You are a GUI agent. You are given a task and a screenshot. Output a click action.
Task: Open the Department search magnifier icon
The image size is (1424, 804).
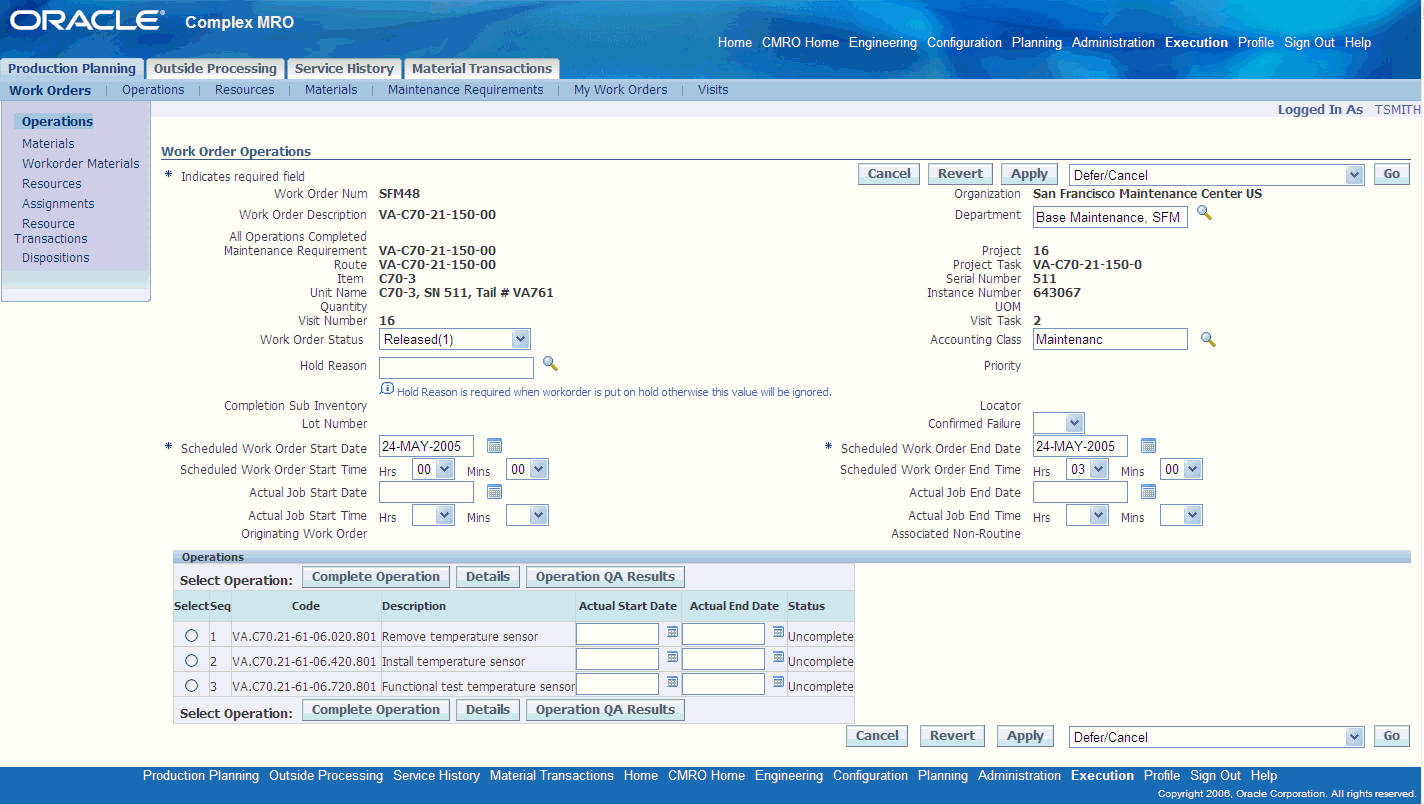point(1204,213)
